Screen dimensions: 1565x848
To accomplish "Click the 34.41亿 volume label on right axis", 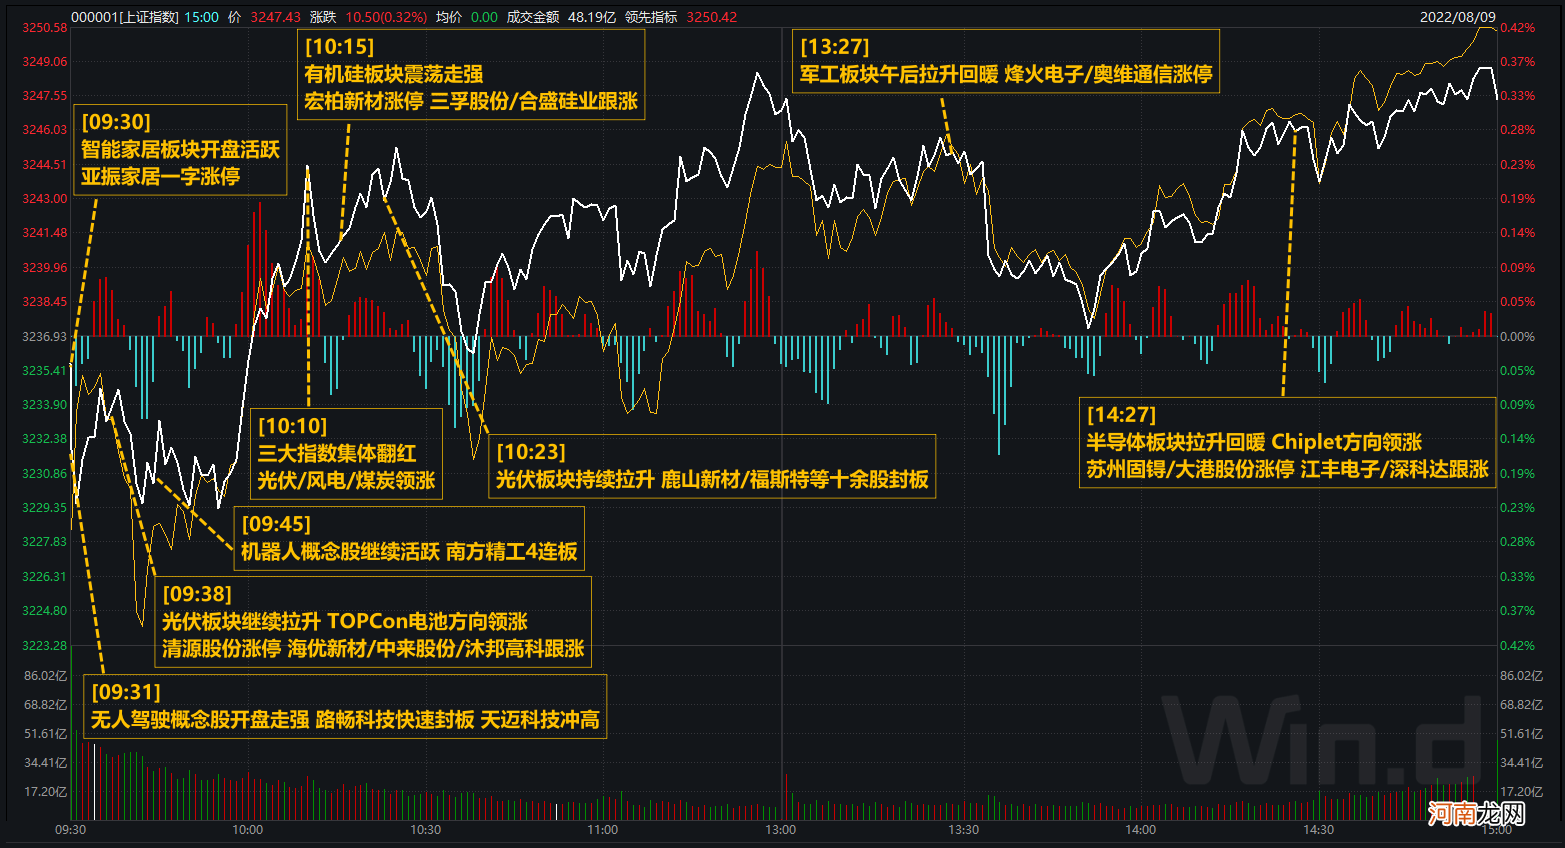I will pos(1522,763).
